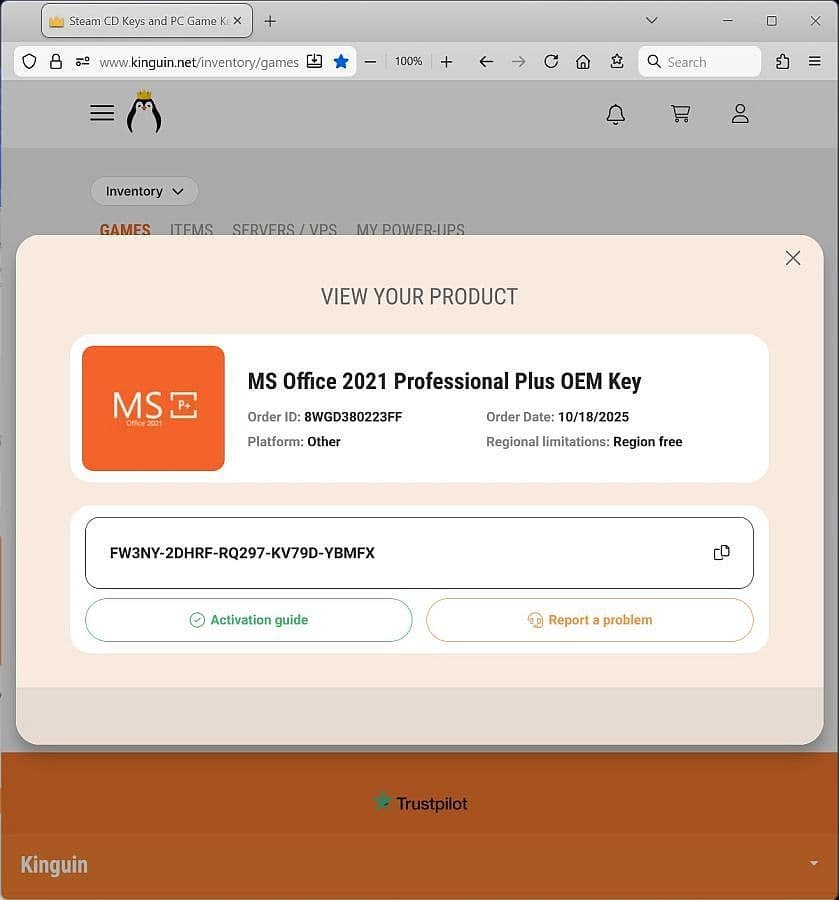839x900 pixels.
Task: Report a problem with this key
Action: pyautogui.click(x=590, y=620)
